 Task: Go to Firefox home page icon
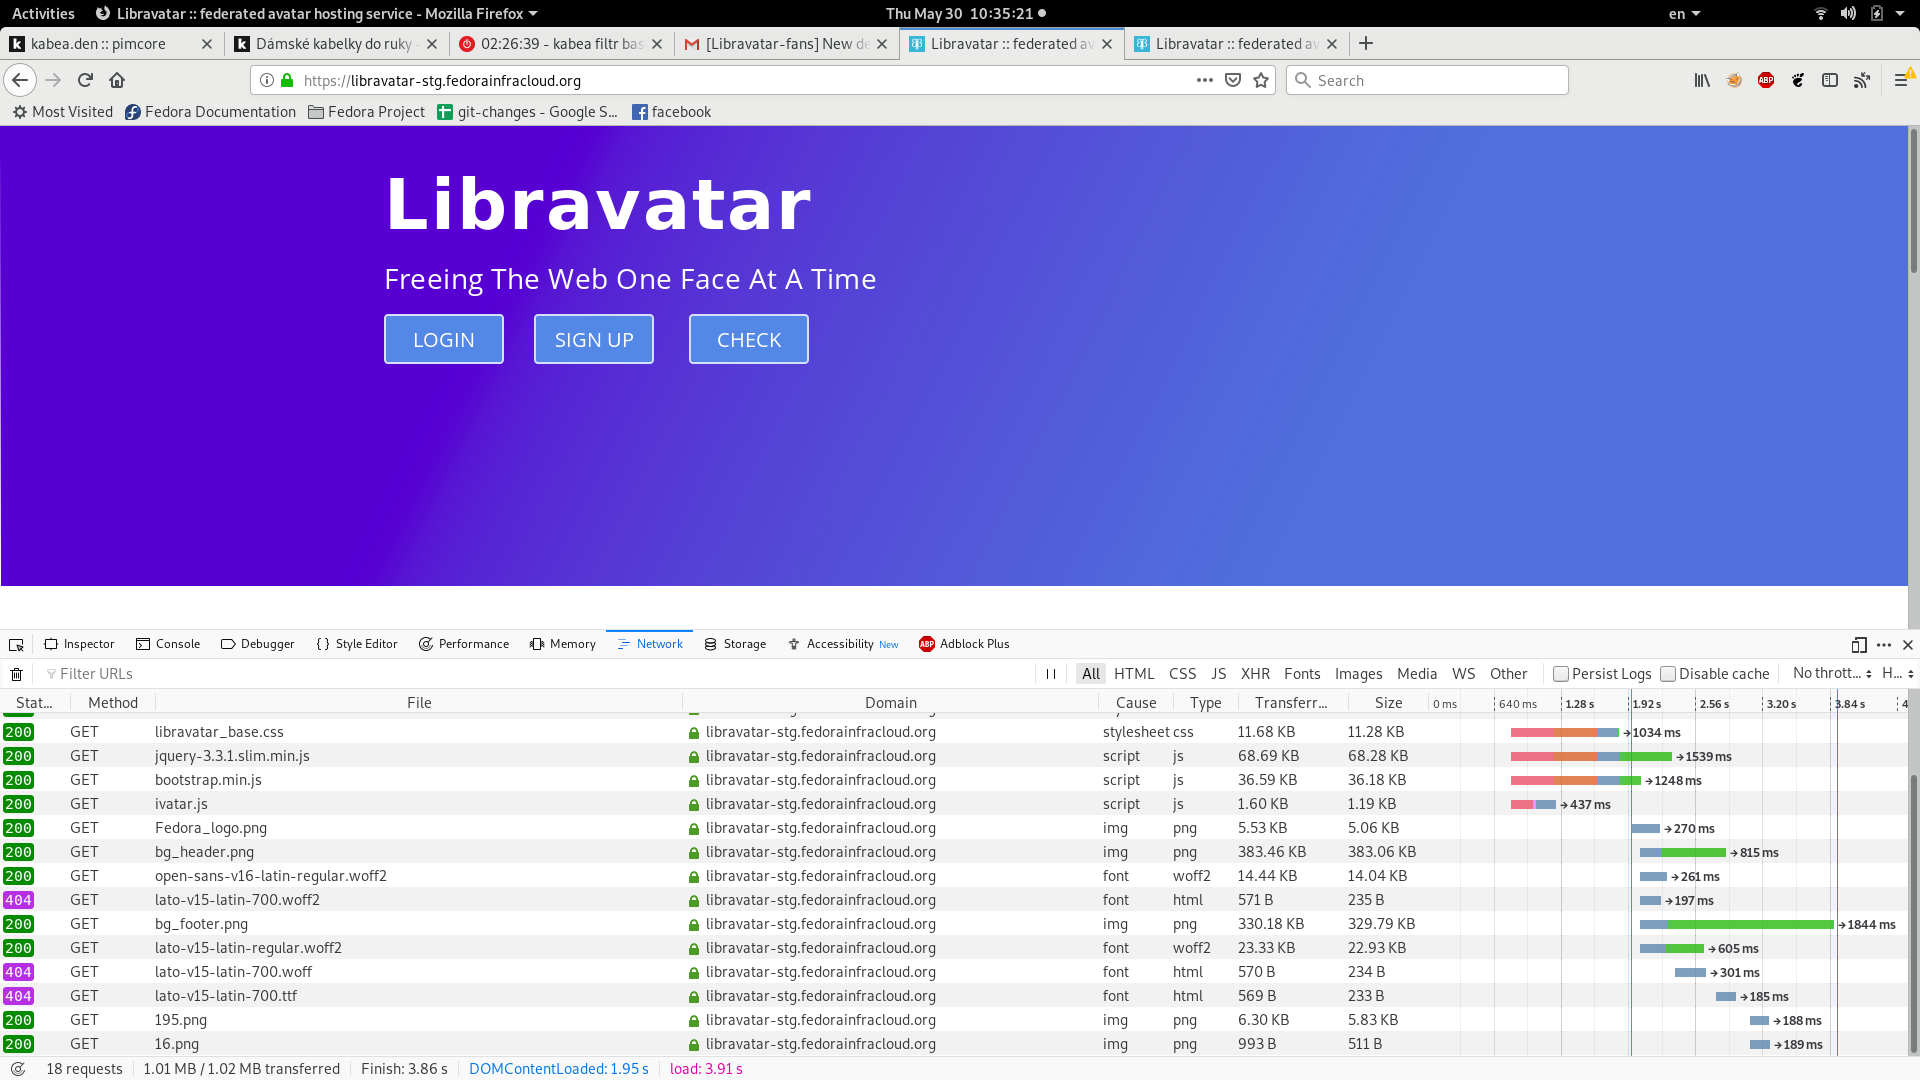[117, 80]
